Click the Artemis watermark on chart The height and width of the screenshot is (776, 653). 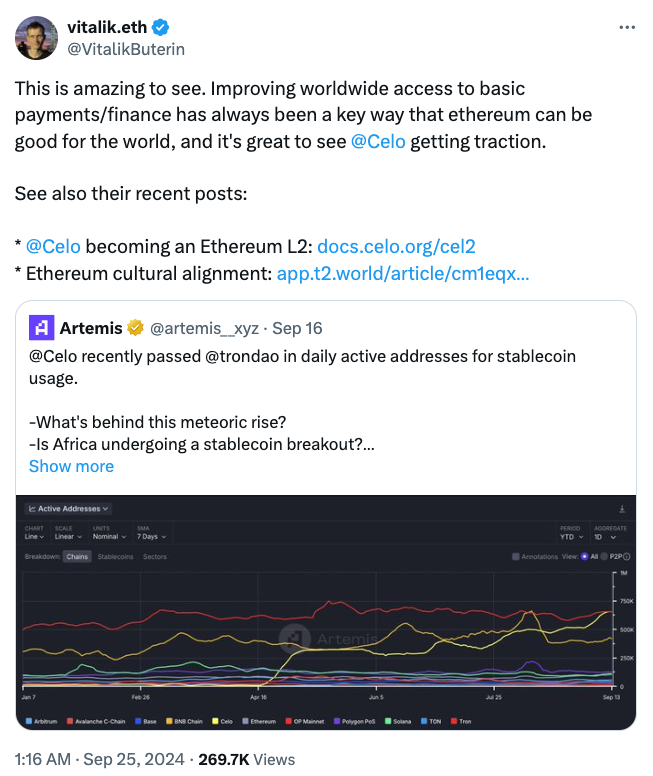[x=328, y=639]
